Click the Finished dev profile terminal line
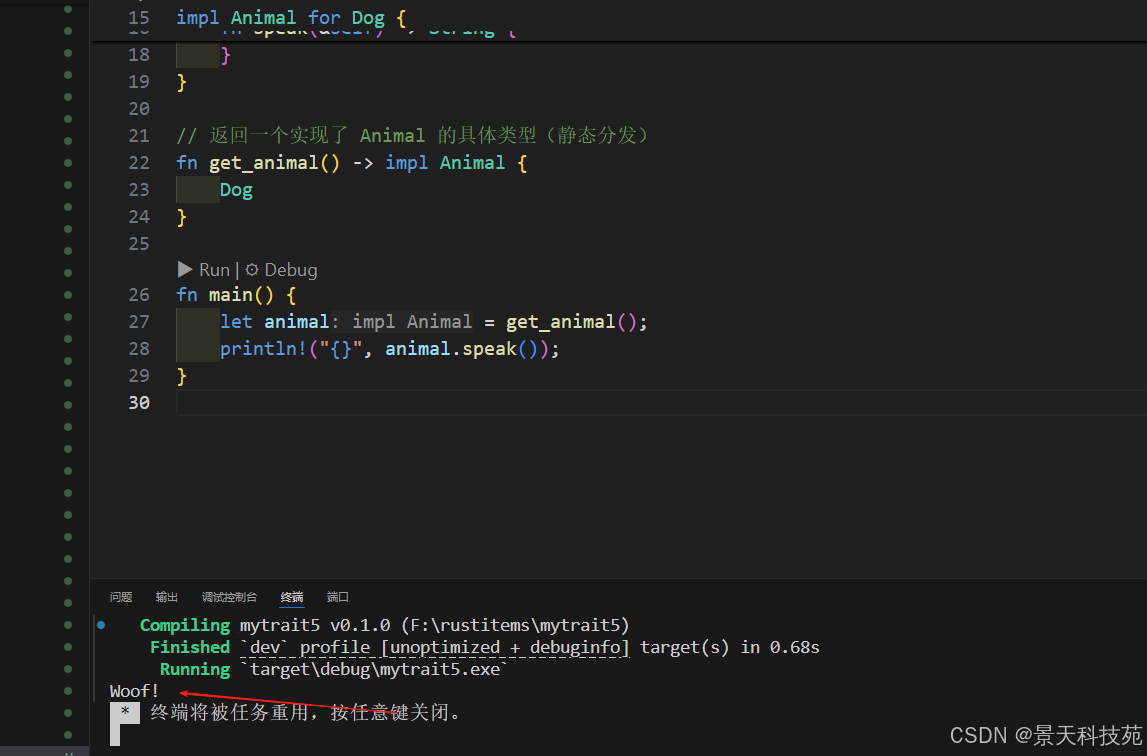1147x756 pixels. point(484,647)
